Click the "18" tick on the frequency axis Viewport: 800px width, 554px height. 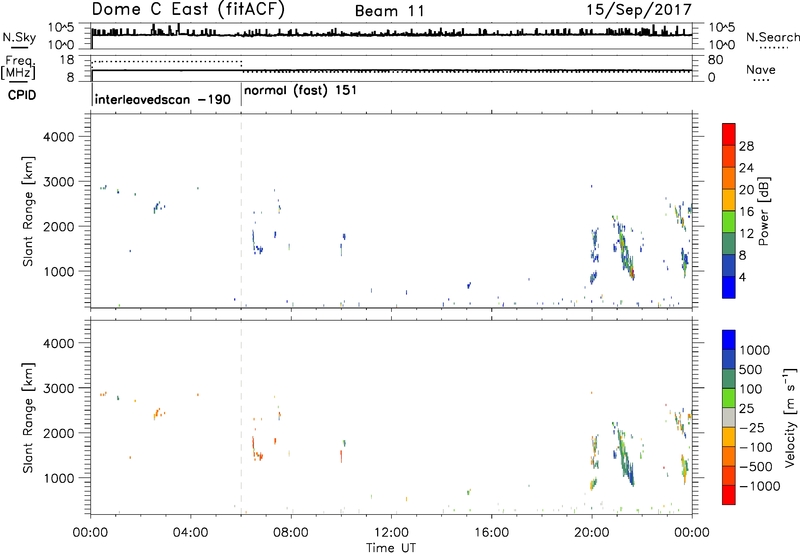(67, 60)
